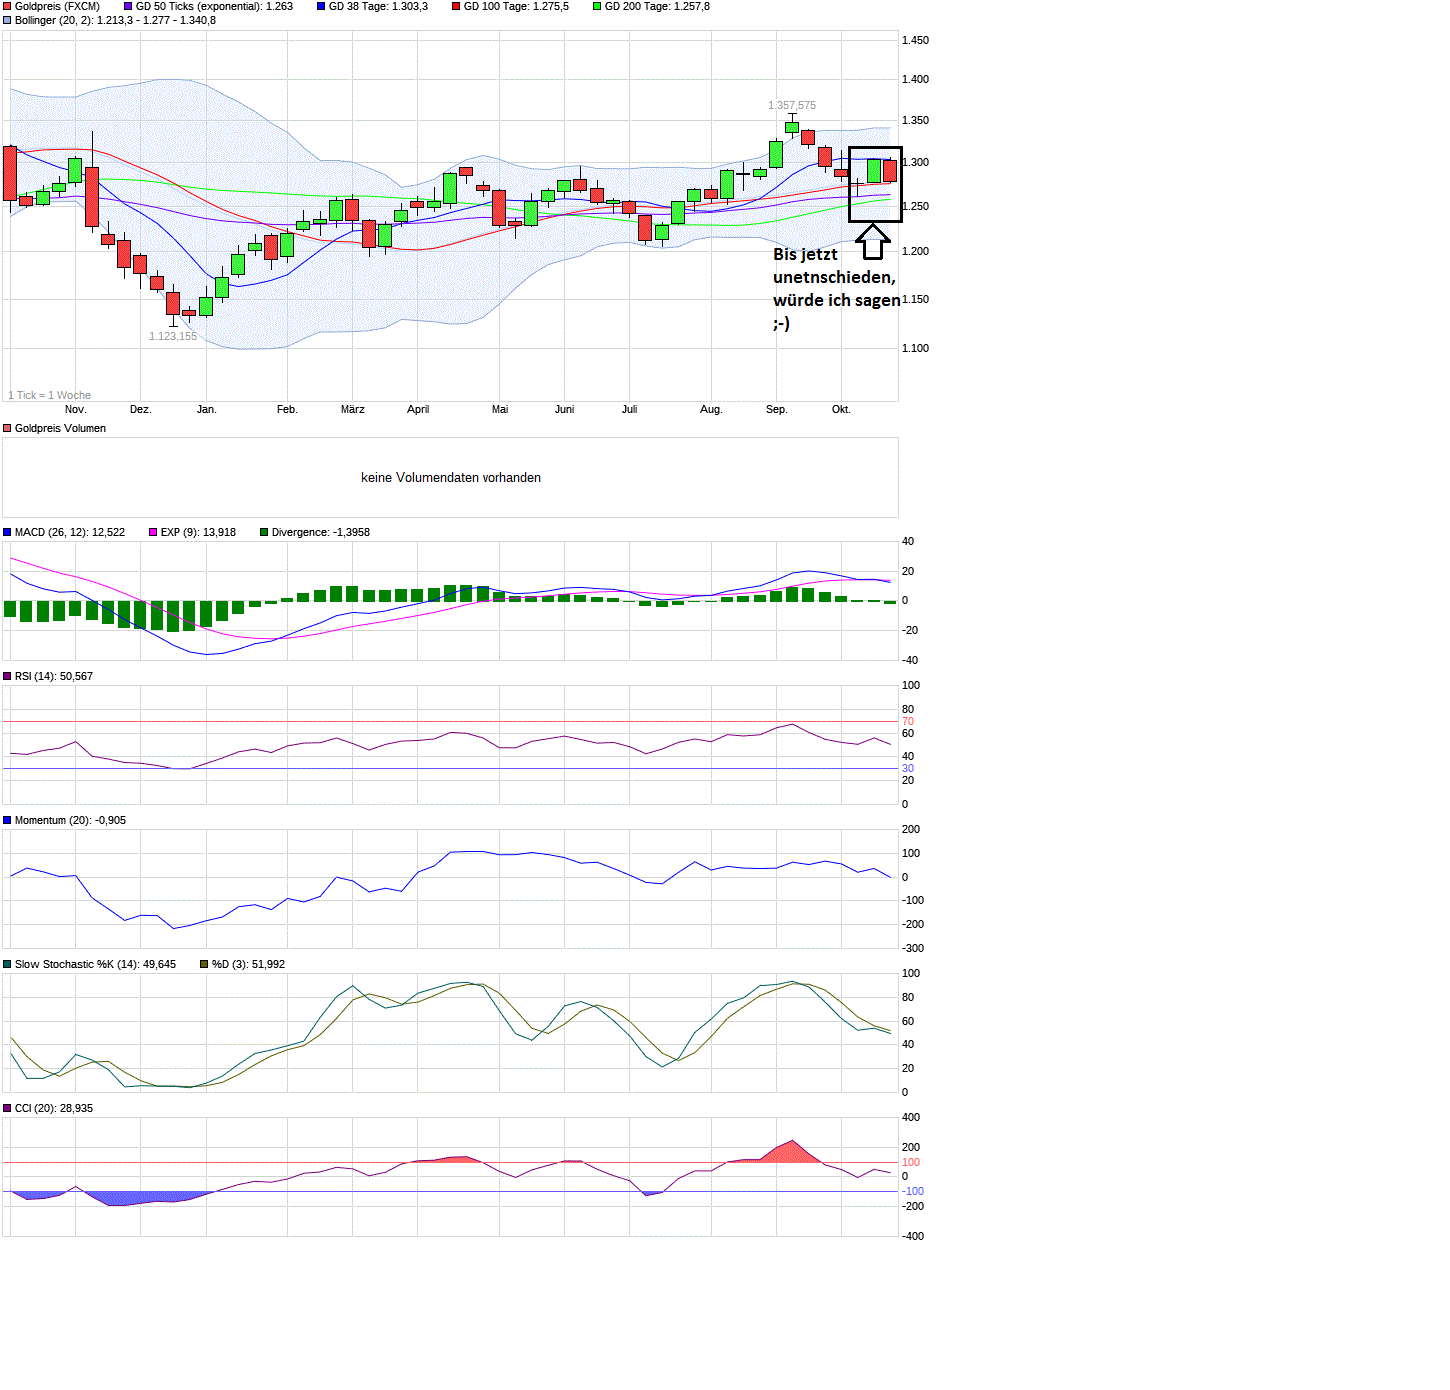Switch to the April section of the chart
This screenshot has height=1390, width=1450.
[417, 409]
